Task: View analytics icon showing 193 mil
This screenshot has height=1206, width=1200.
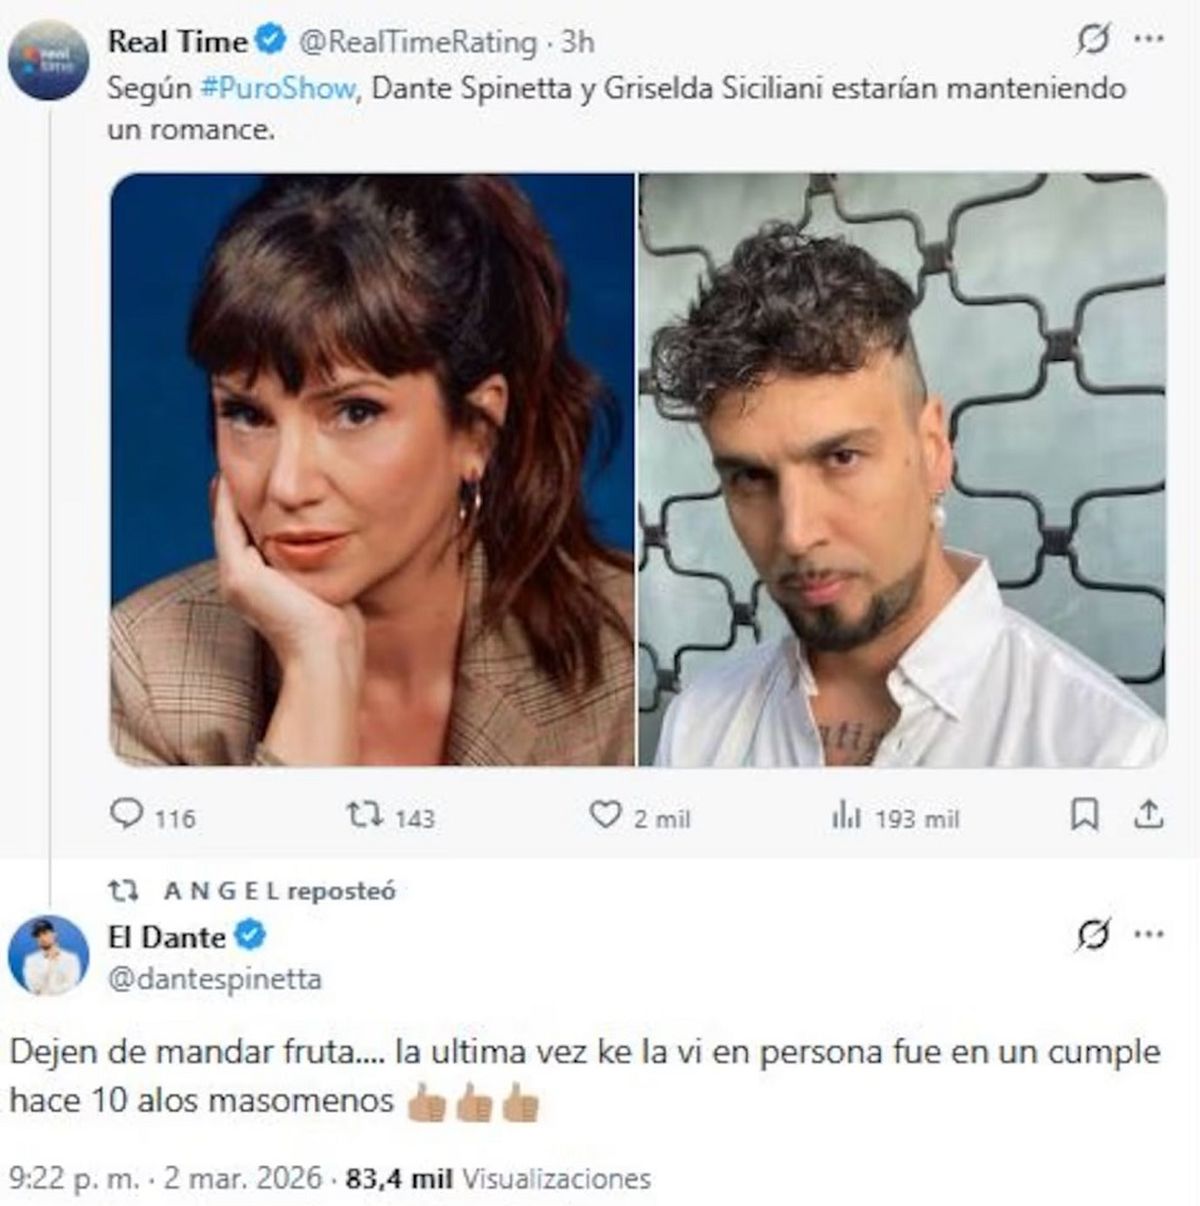Action: click(x=846, y=817)
